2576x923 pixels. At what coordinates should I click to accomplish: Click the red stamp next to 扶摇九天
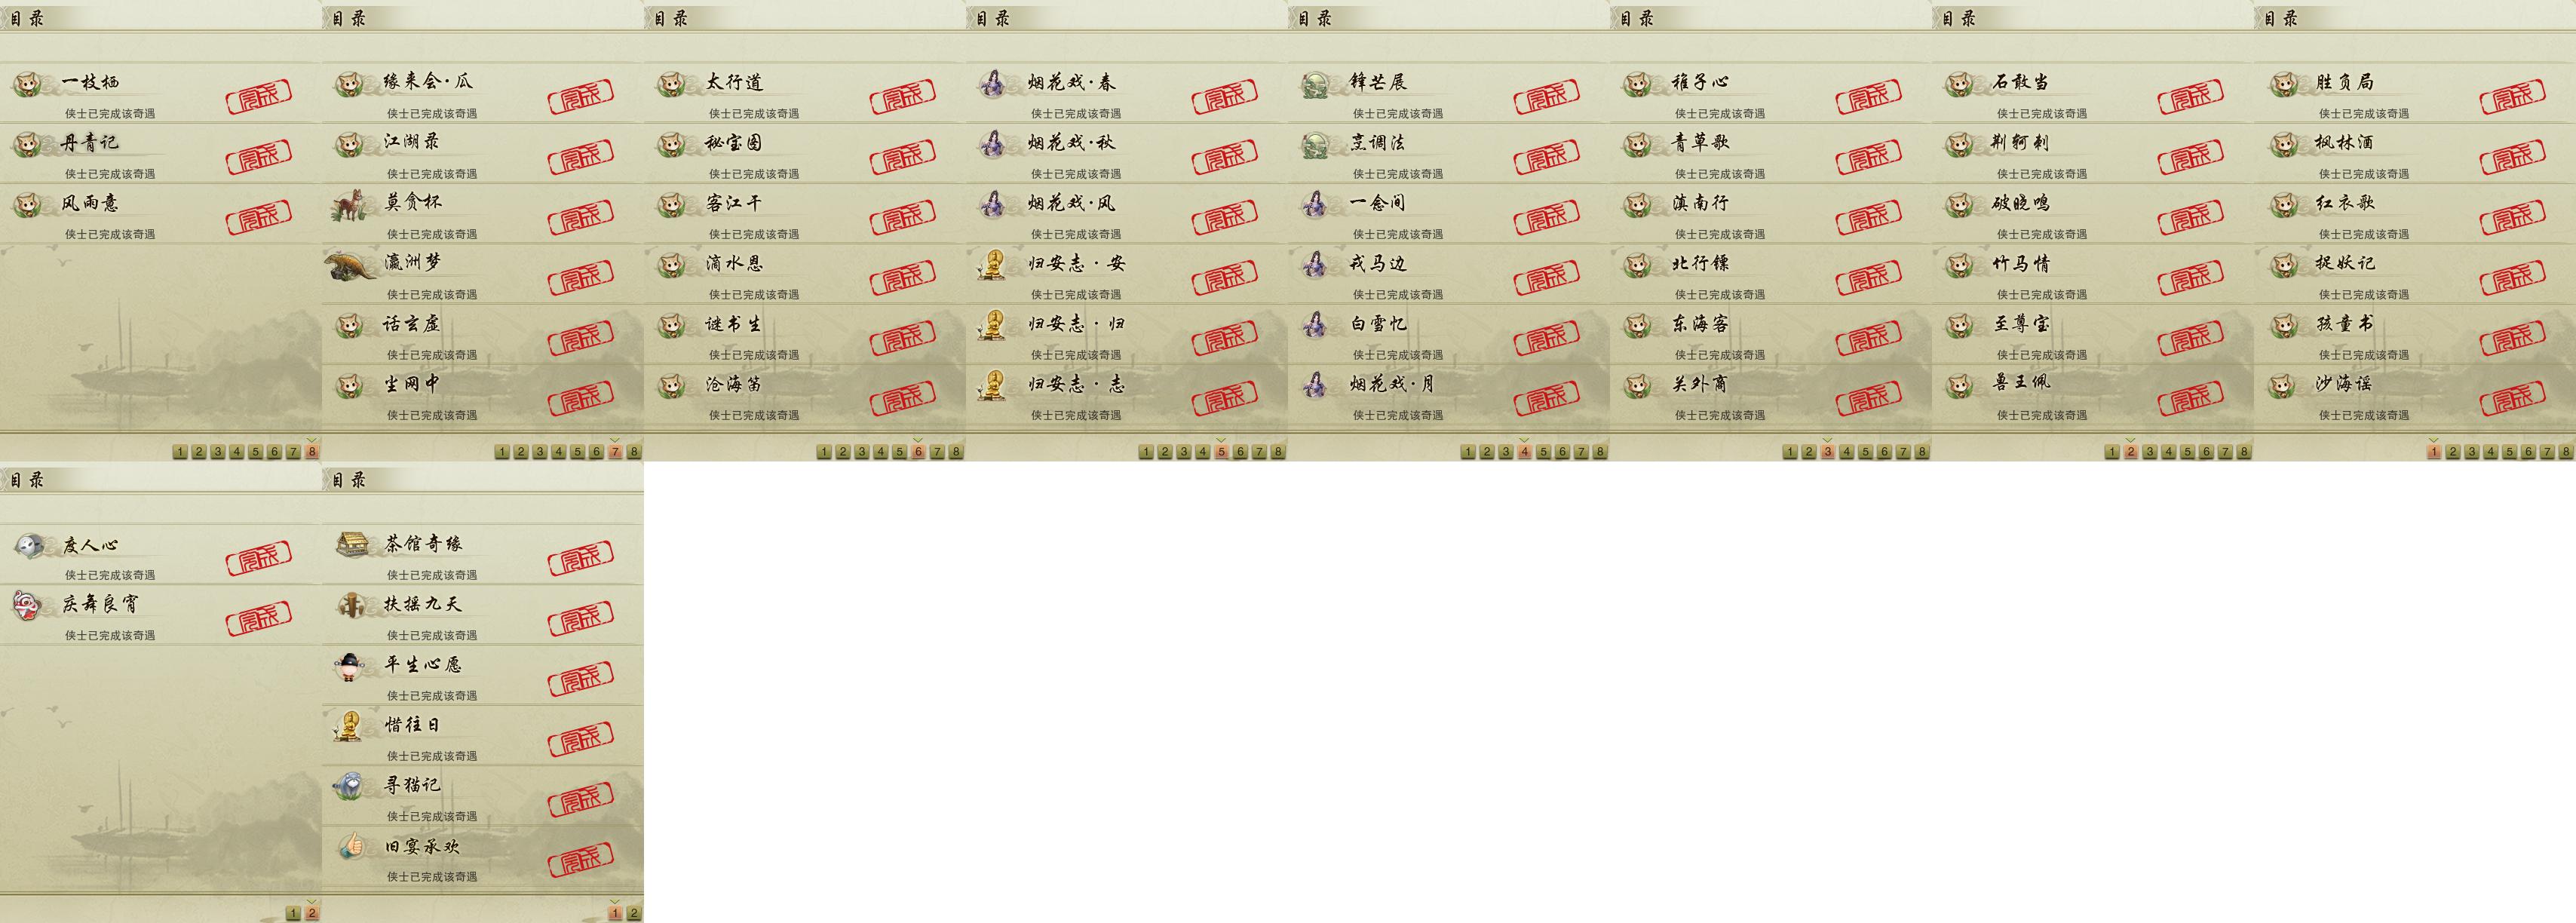(580, 620)
